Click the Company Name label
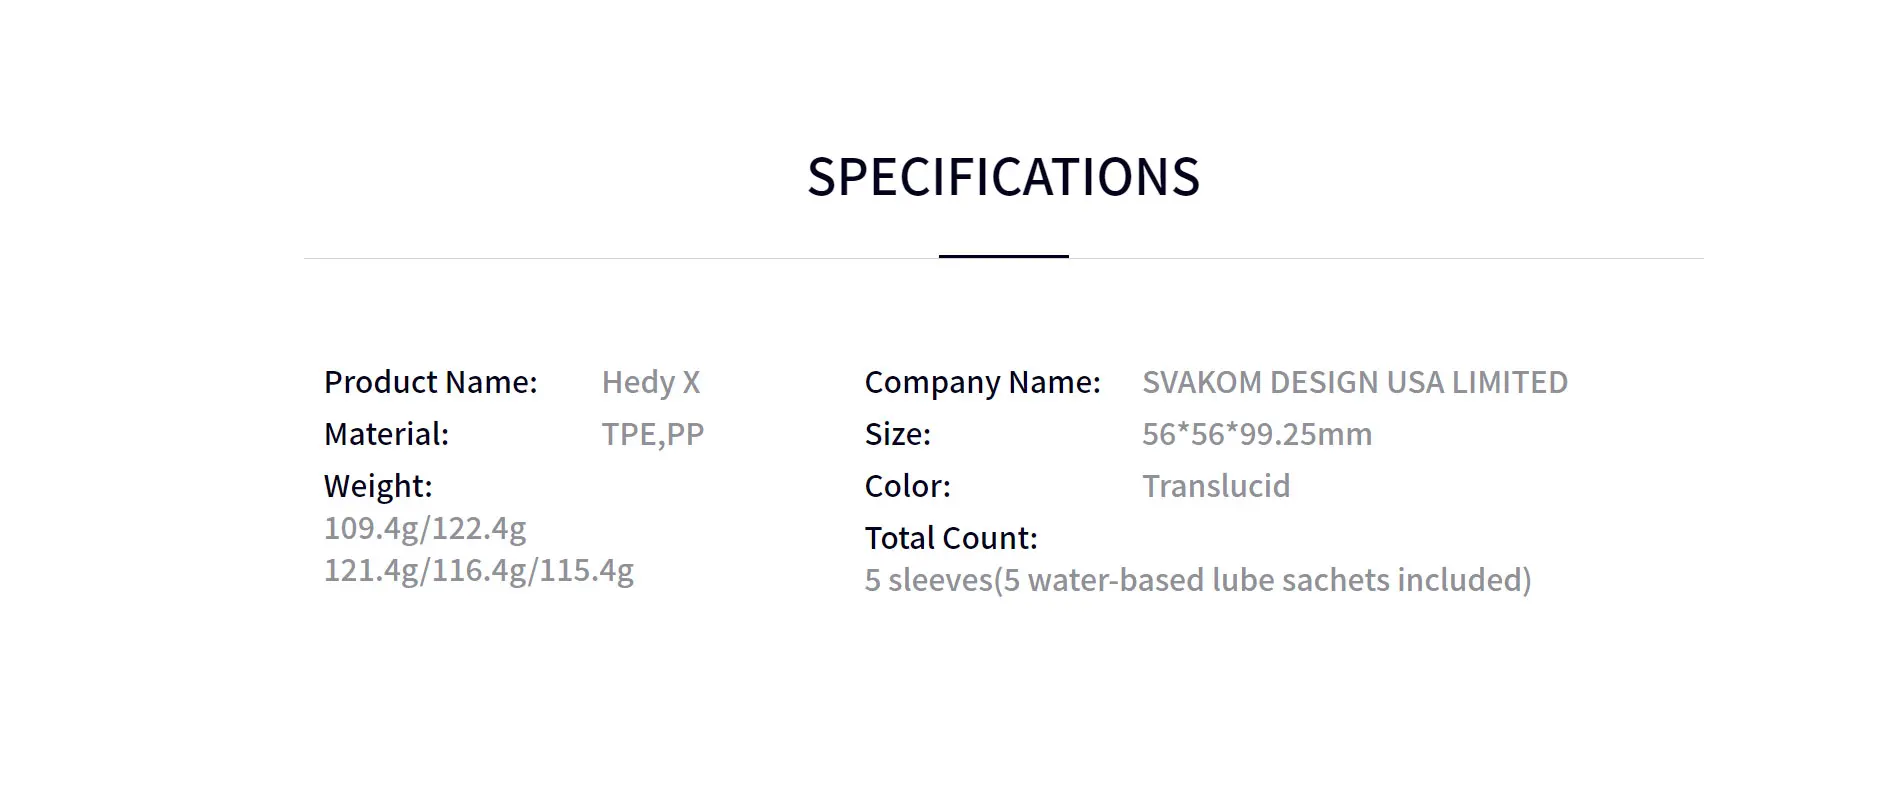The width and height of the screenshot is (1900, 800). (x=982, y=382)
